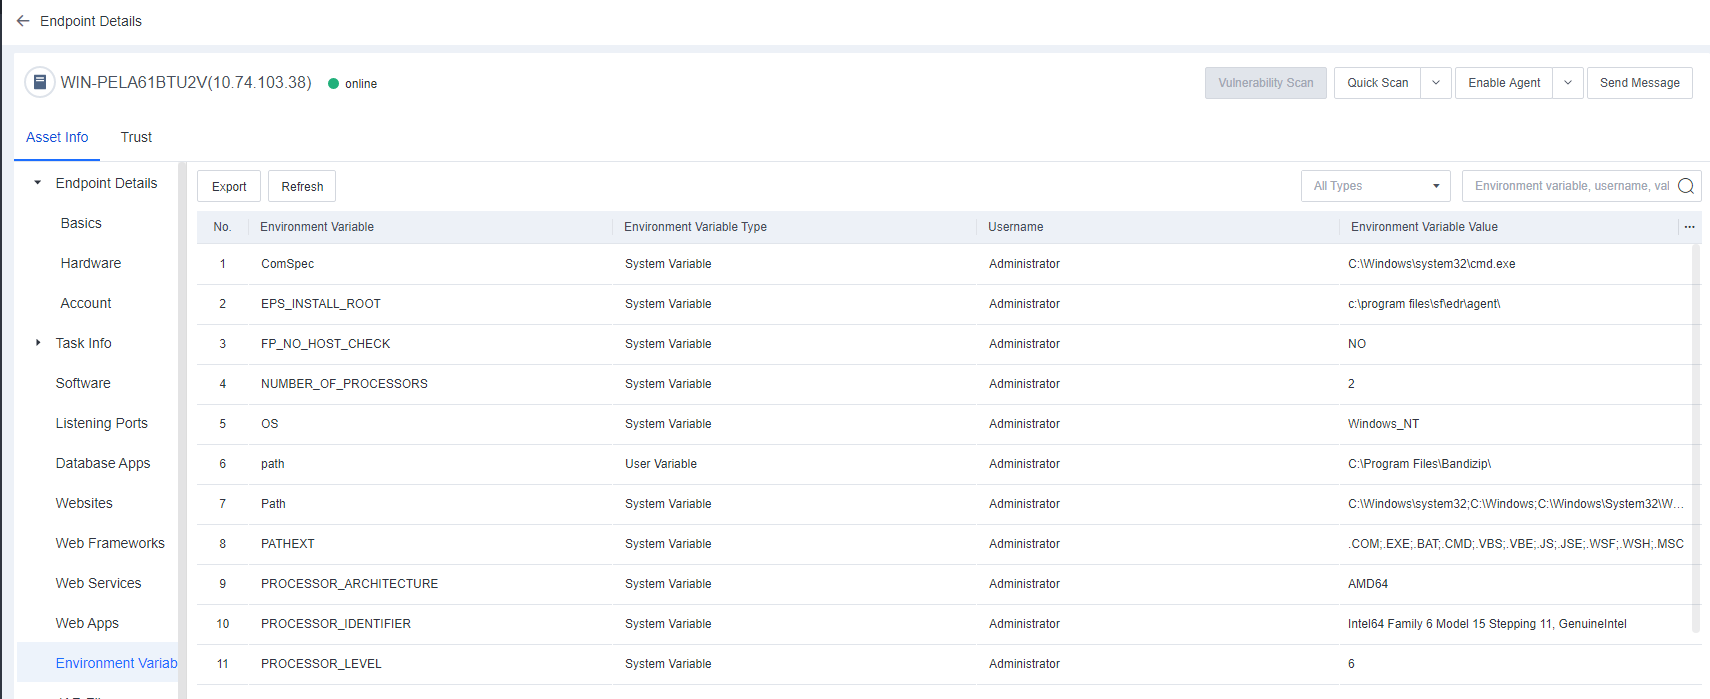Click the search magnifier icon
1710x699 pixels.
click(1685, 186)
